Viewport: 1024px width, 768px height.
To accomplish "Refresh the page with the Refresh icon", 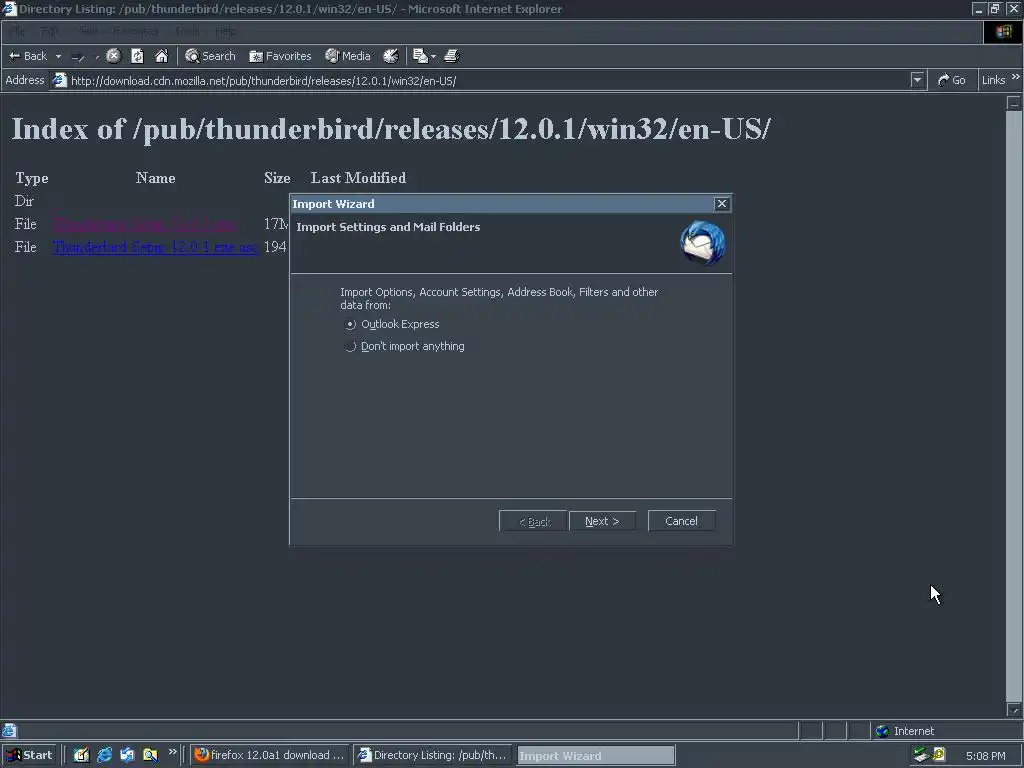I will click(137, 56).
